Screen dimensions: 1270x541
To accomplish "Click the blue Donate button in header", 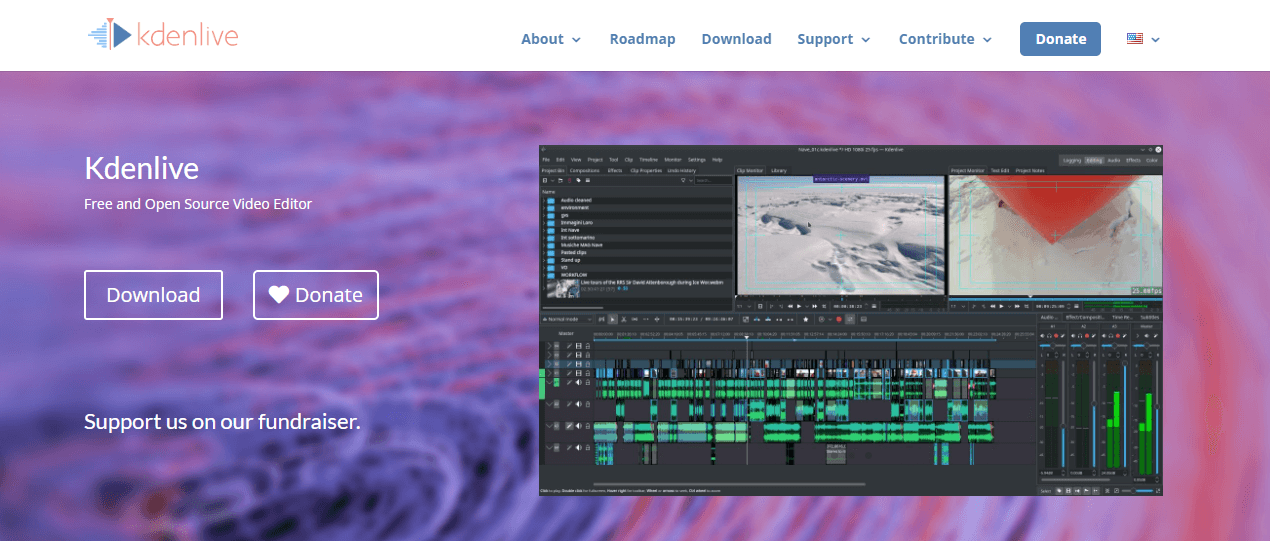I will pyautogui.click(x=1060, y=39).
